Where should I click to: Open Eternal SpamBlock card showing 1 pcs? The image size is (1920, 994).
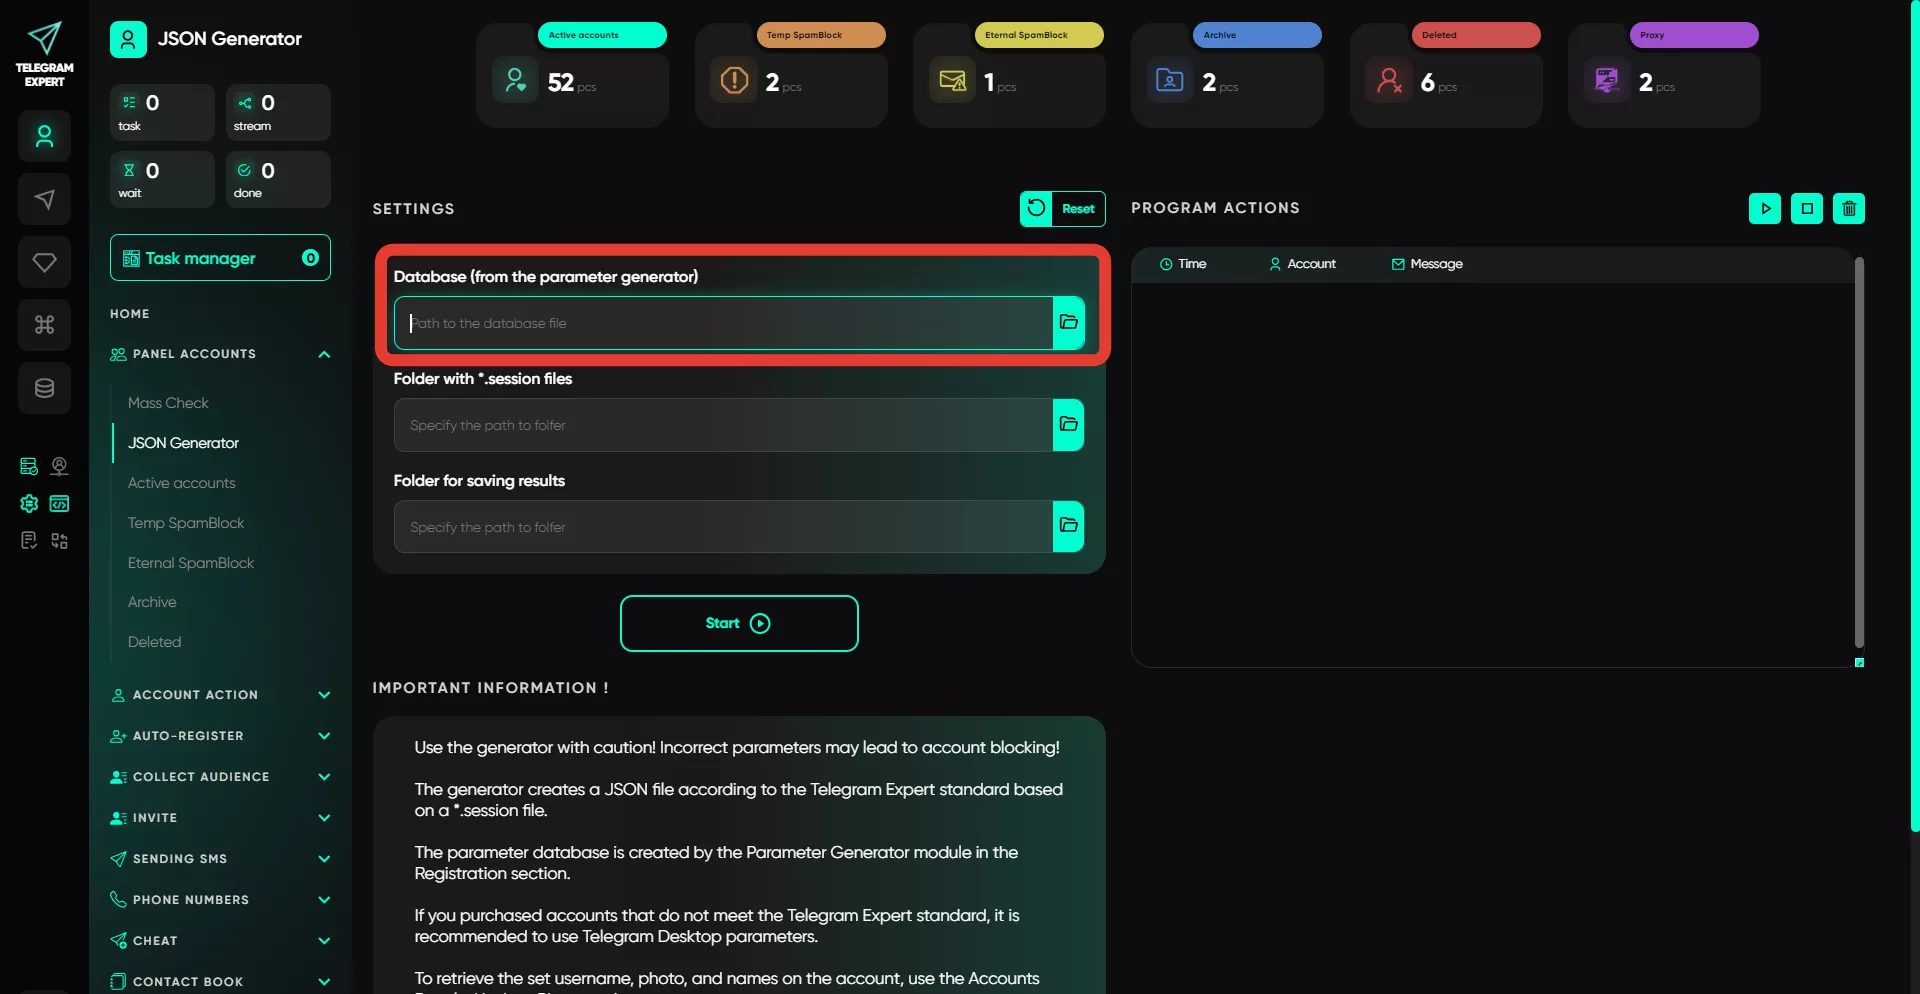click(x=1009, y=75)
